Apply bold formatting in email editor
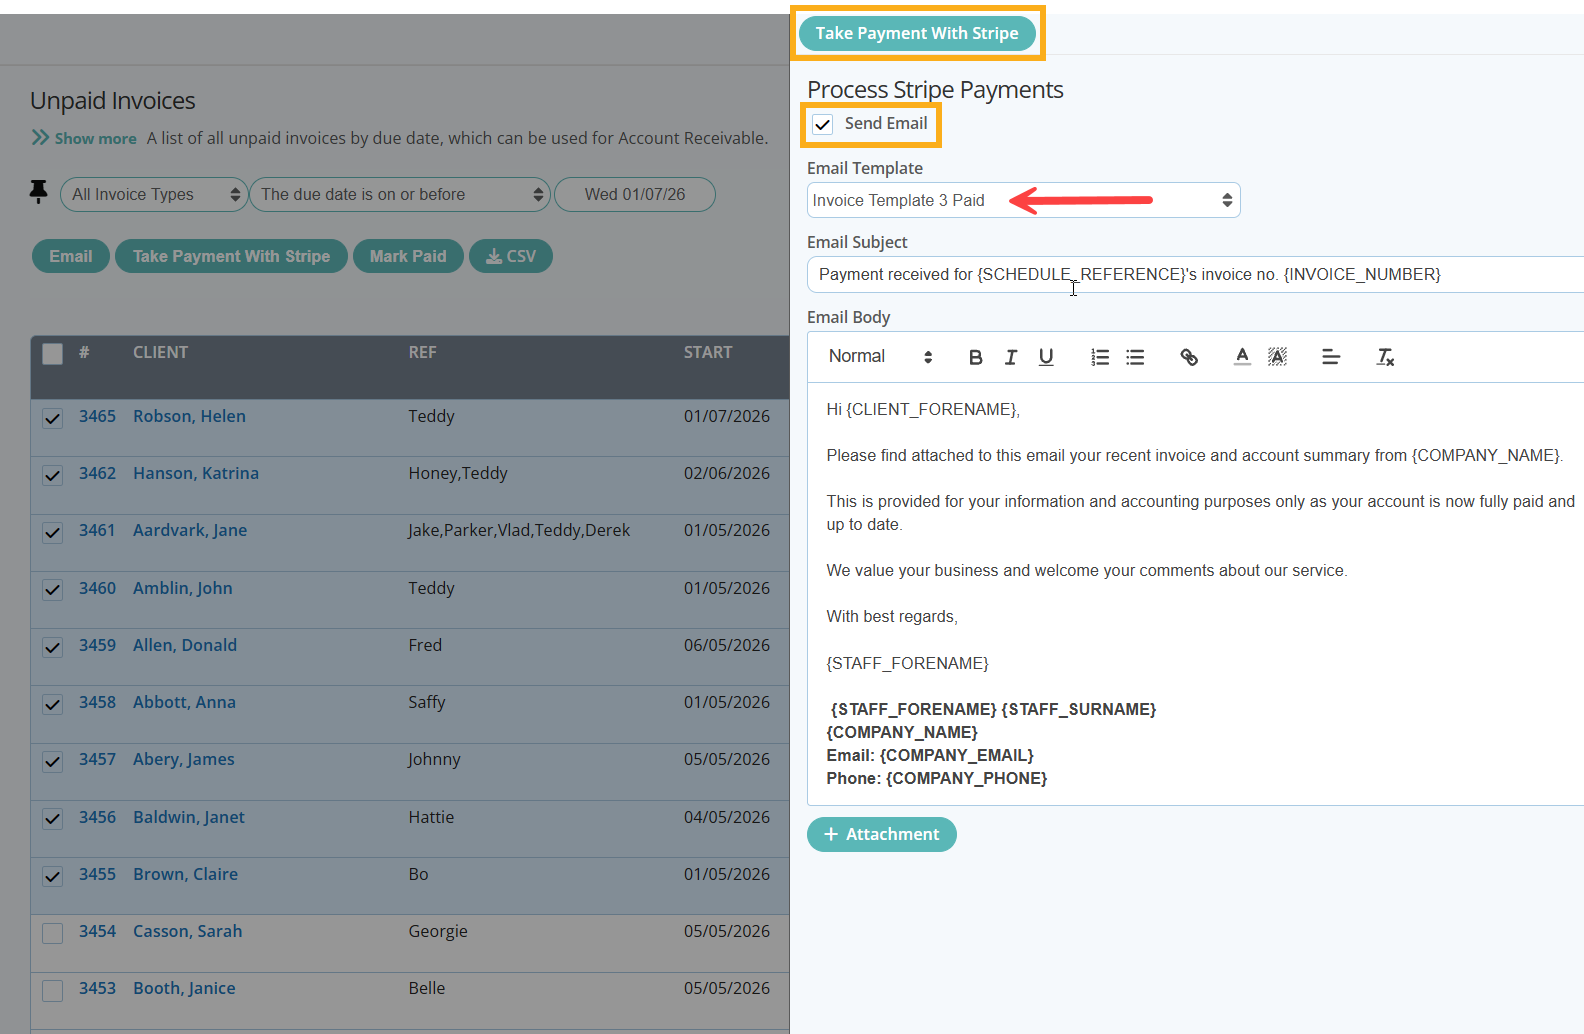1584x1034 pixels. (976, 357)
